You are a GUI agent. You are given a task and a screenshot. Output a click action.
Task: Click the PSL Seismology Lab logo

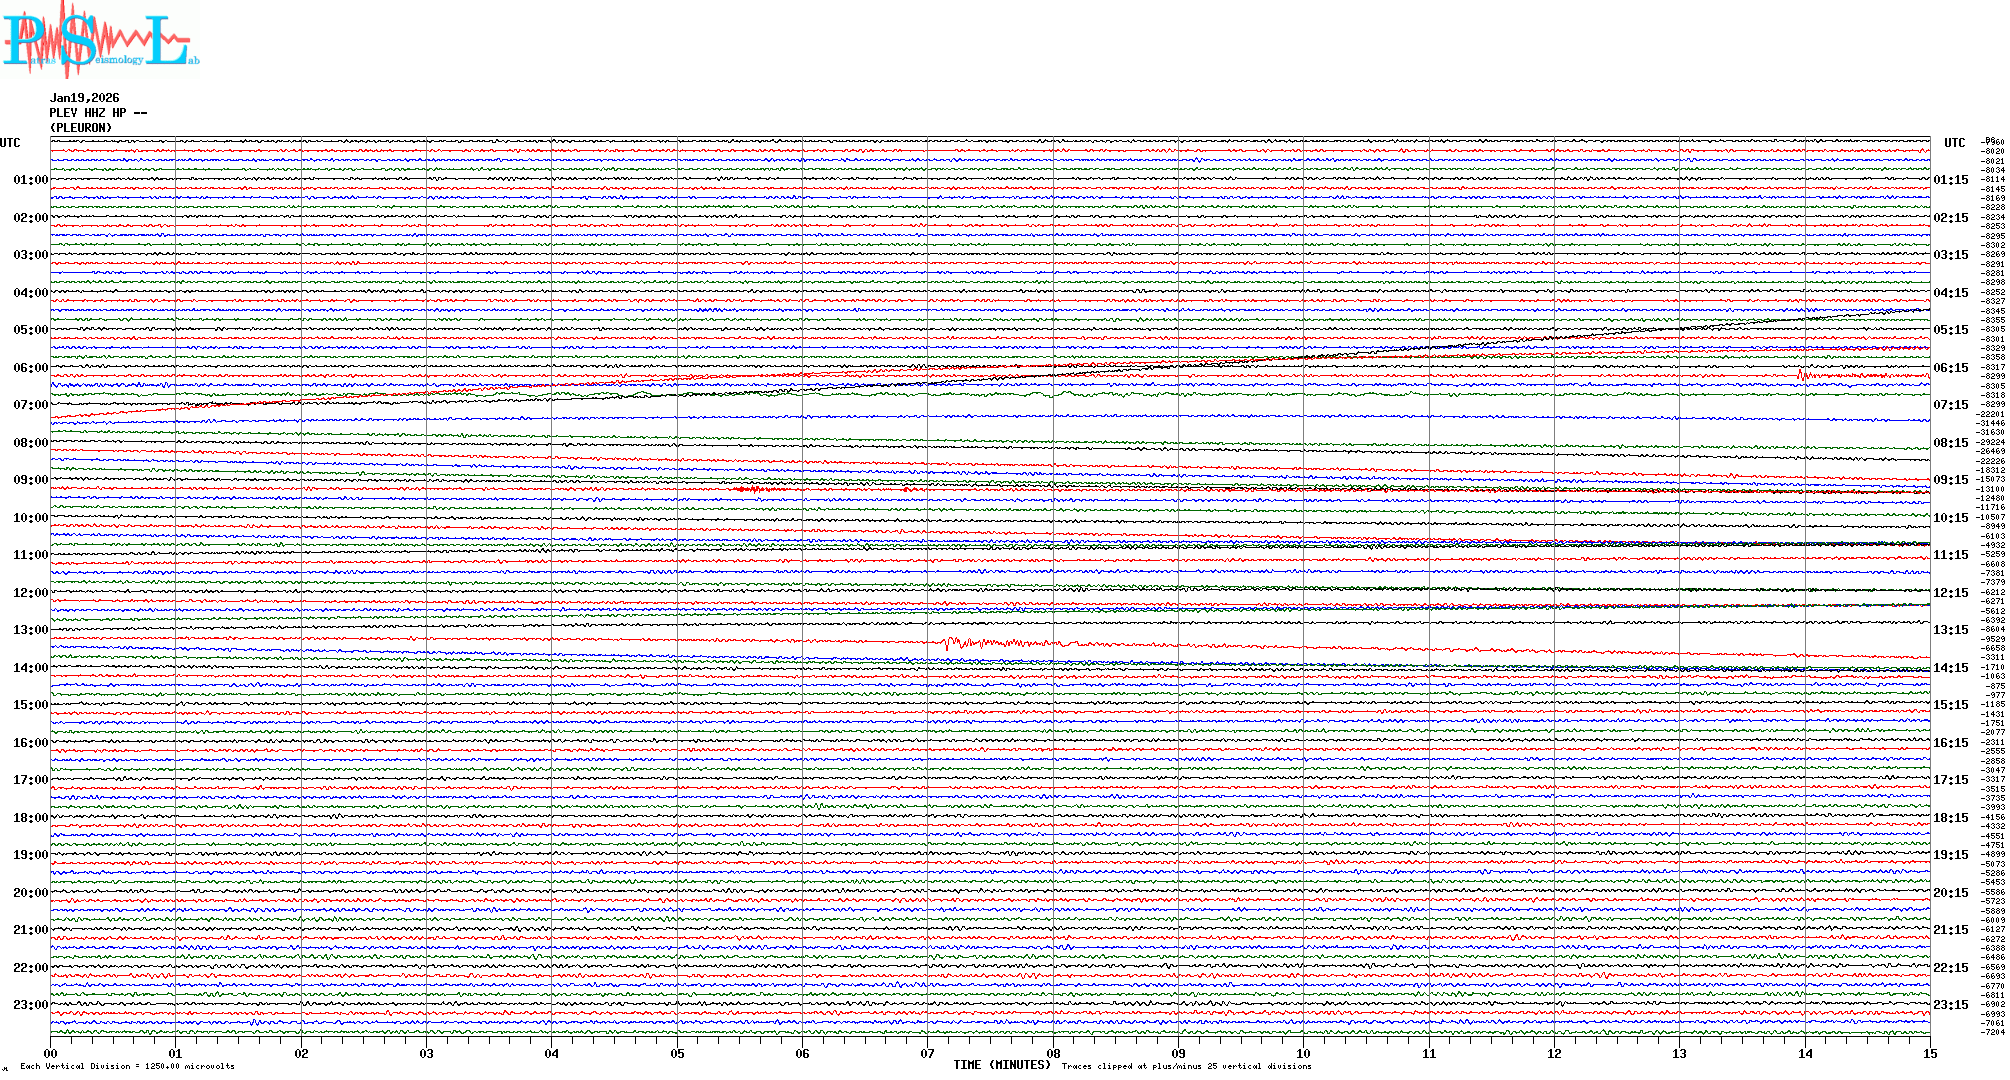100,40
